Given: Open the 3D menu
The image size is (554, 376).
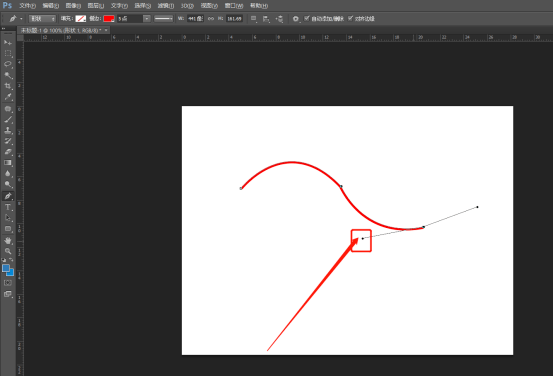Looking at the screenshot, I should pos(187,6).
